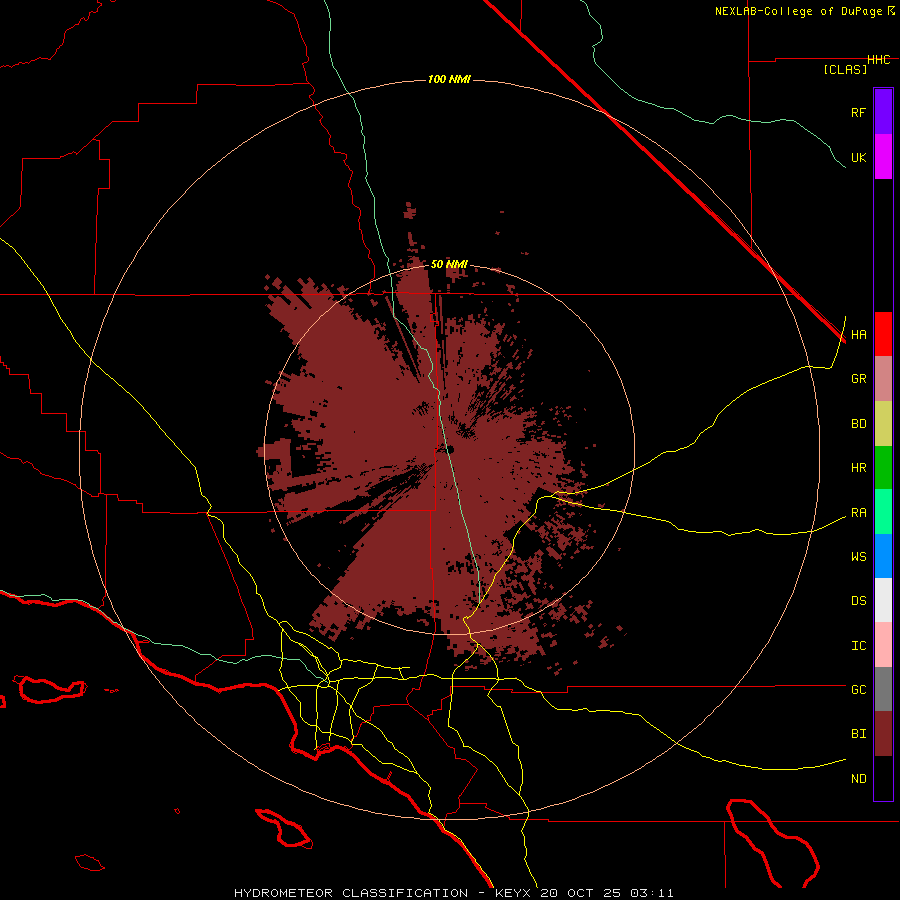Click the 'RA' legend label
Image resolution: width=900 pixels, height=900 pixels.
858,513
